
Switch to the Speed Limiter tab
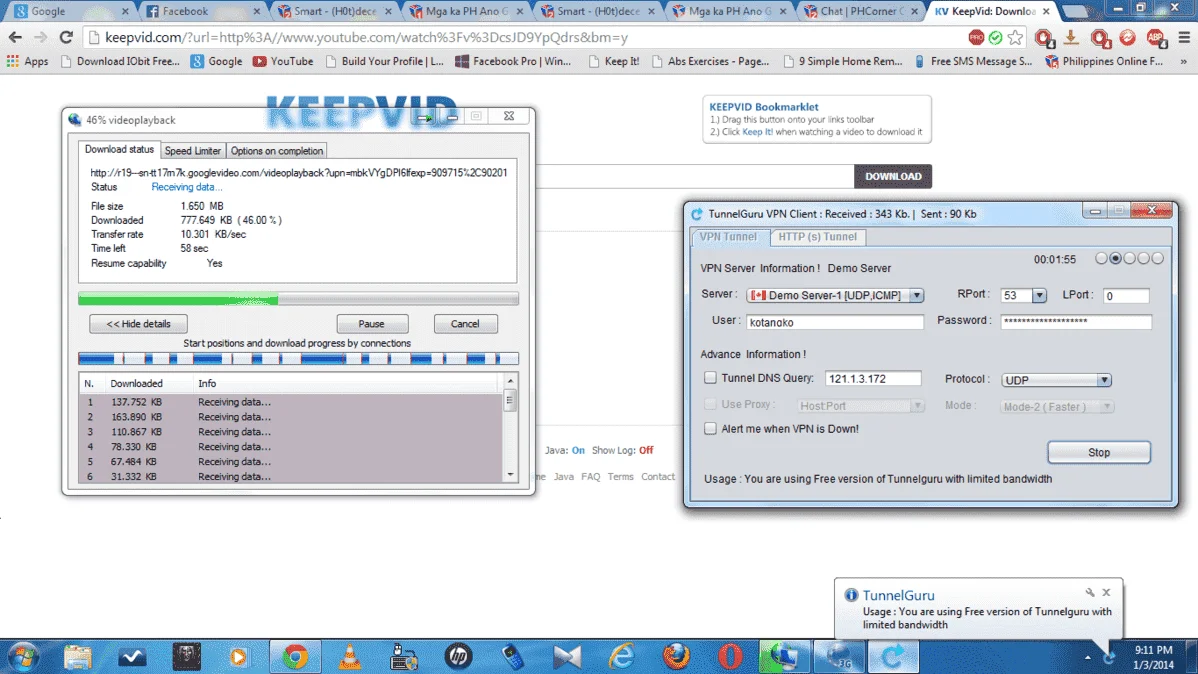point(193,151)
